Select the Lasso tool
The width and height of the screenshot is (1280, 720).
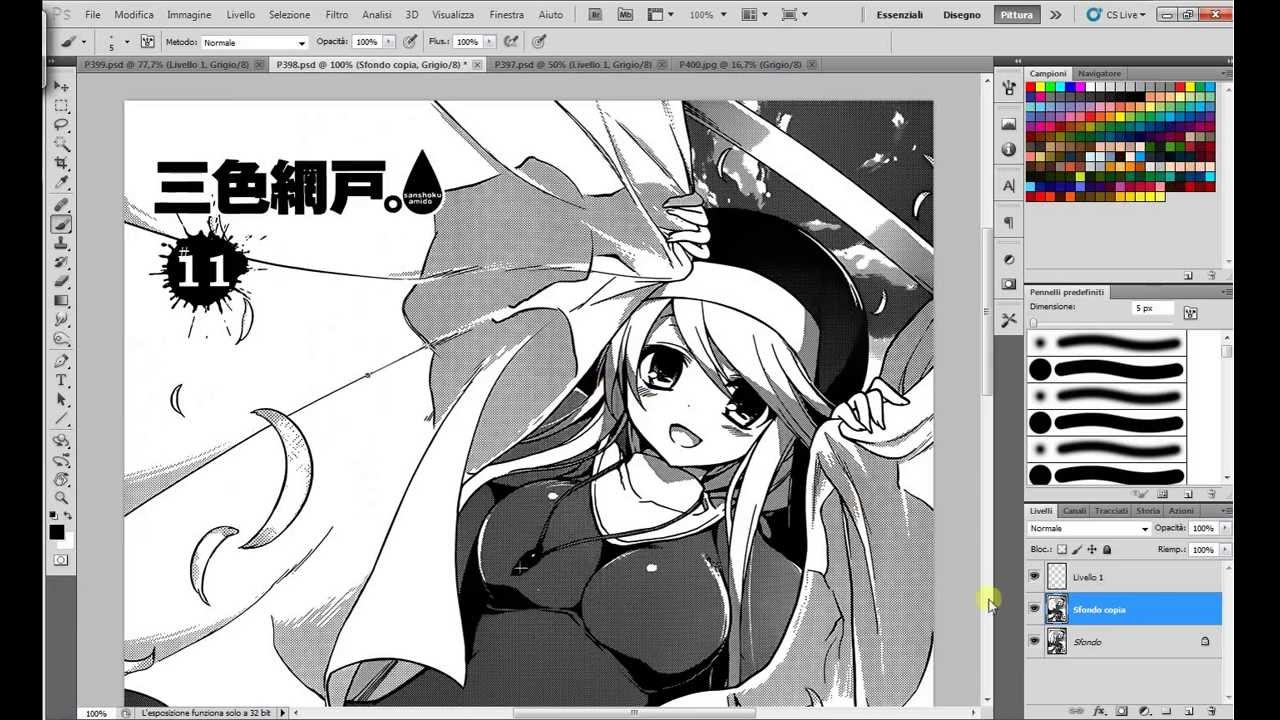61,125
